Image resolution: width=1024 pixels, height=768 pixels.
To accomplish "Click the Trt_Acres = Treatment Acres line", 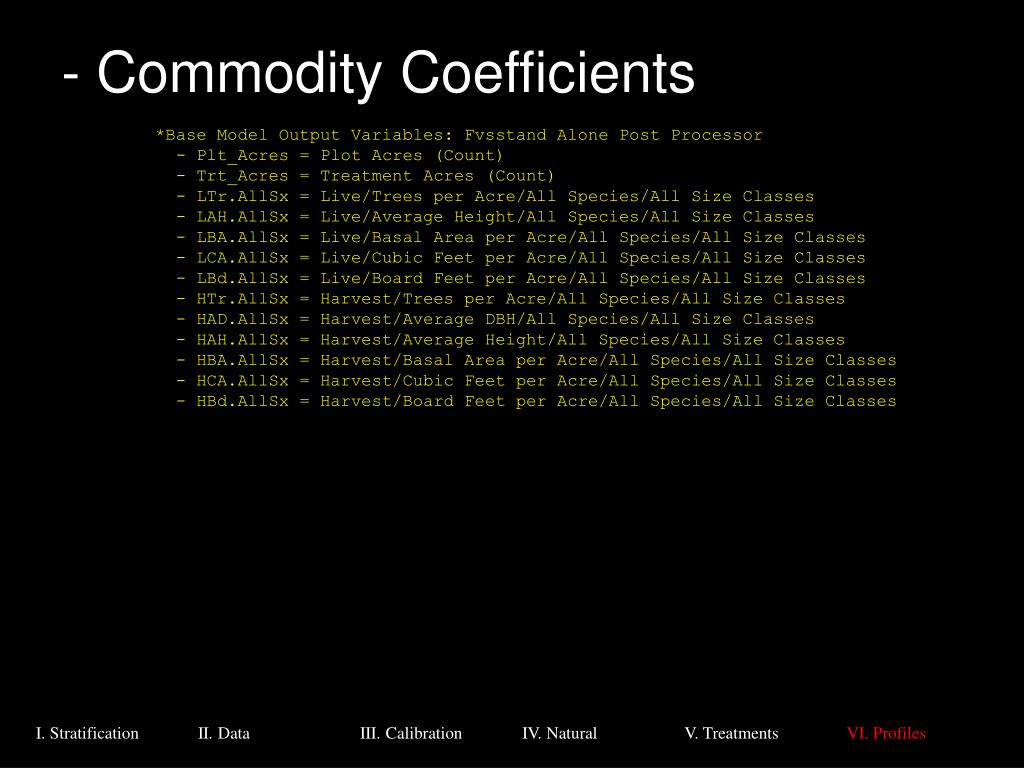I will 365,176.
